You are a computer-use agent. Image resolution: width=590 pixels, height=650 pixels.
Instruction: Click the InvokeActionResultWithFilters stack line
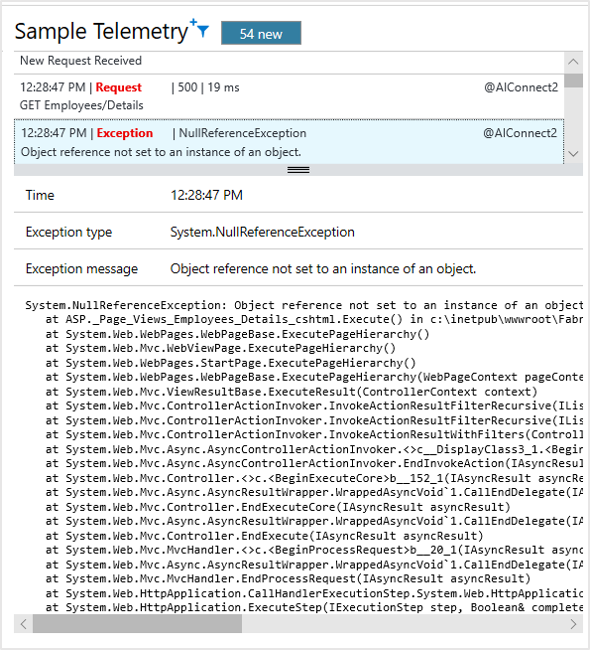(314, 435)
